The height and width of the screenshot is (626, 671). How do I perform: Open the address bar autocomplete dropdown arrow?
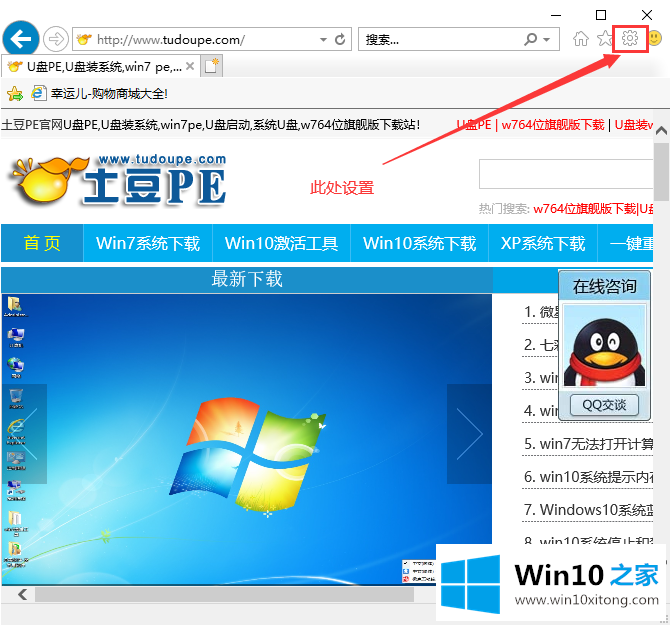pyautogui.click(x=324, y=39)
